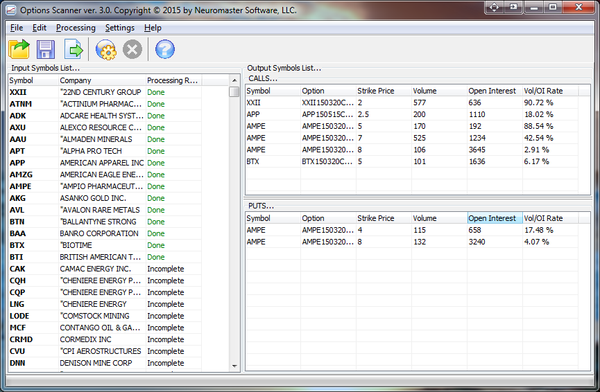This screenshot has height=392, width=600.
Task: Select the MCF input symbol row
Action: coord(105,328)
